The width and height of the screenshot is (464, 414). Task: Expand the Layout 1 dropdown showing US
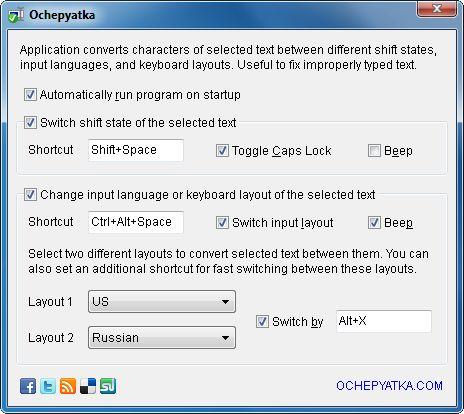click(162, 302)
